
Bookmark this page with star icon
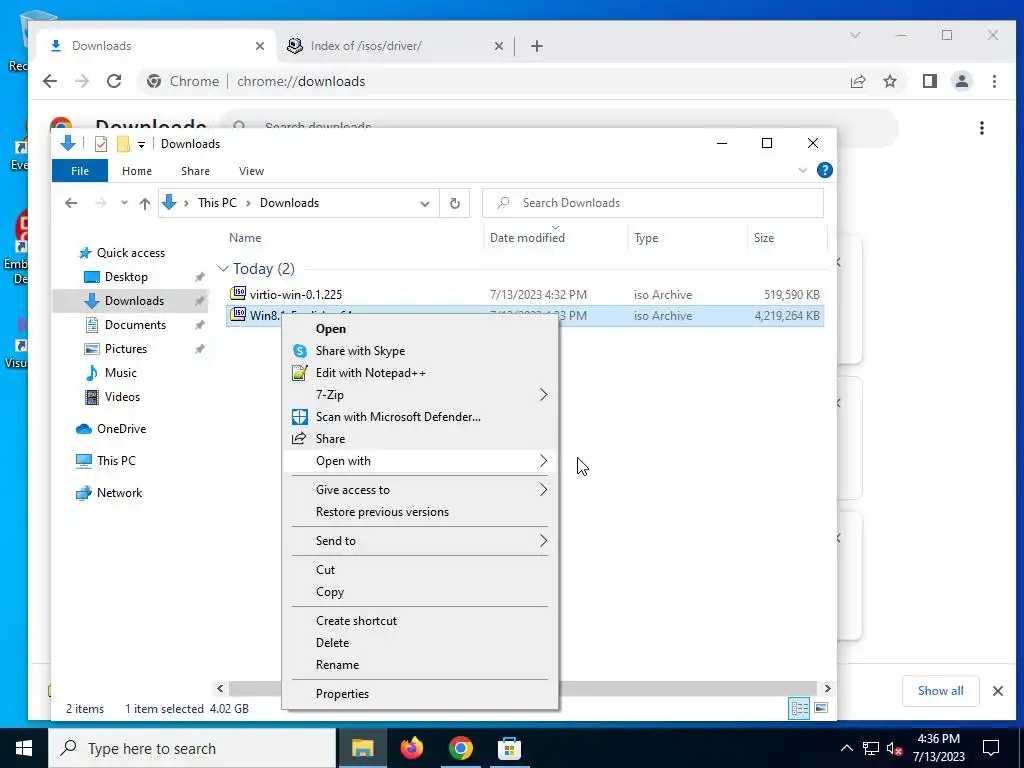click(890, 81)
